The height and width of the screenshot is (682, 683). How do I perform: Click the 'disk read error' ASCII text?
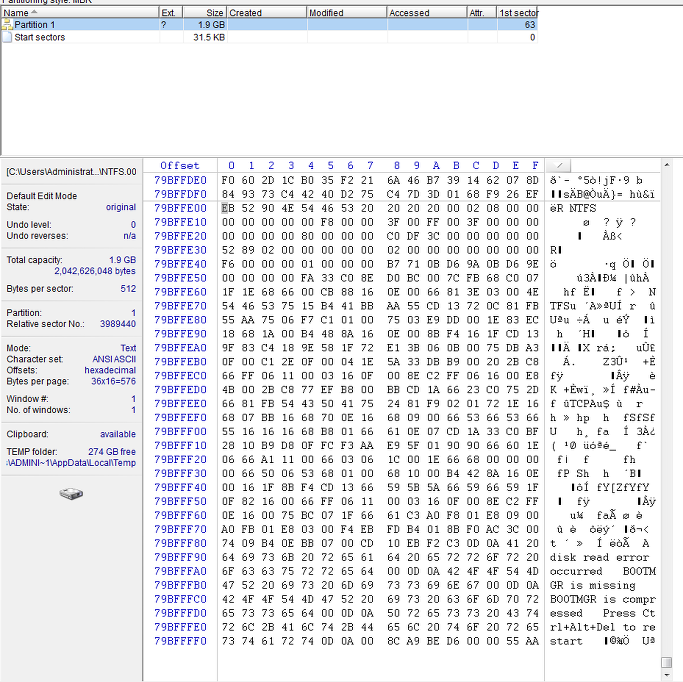(x=599, y=557)
